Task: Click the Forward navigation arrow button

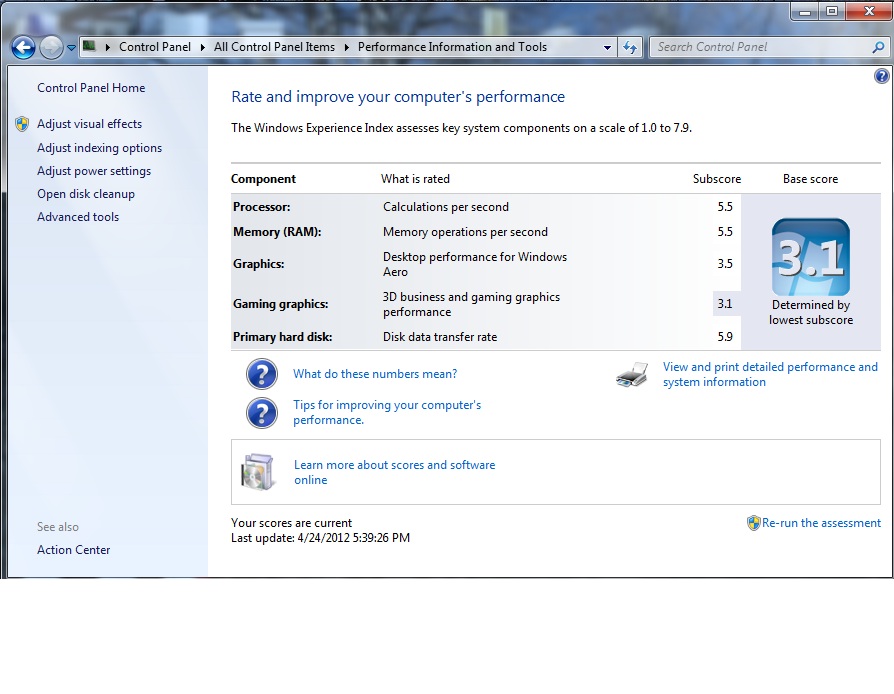Action: click(51, 47)
